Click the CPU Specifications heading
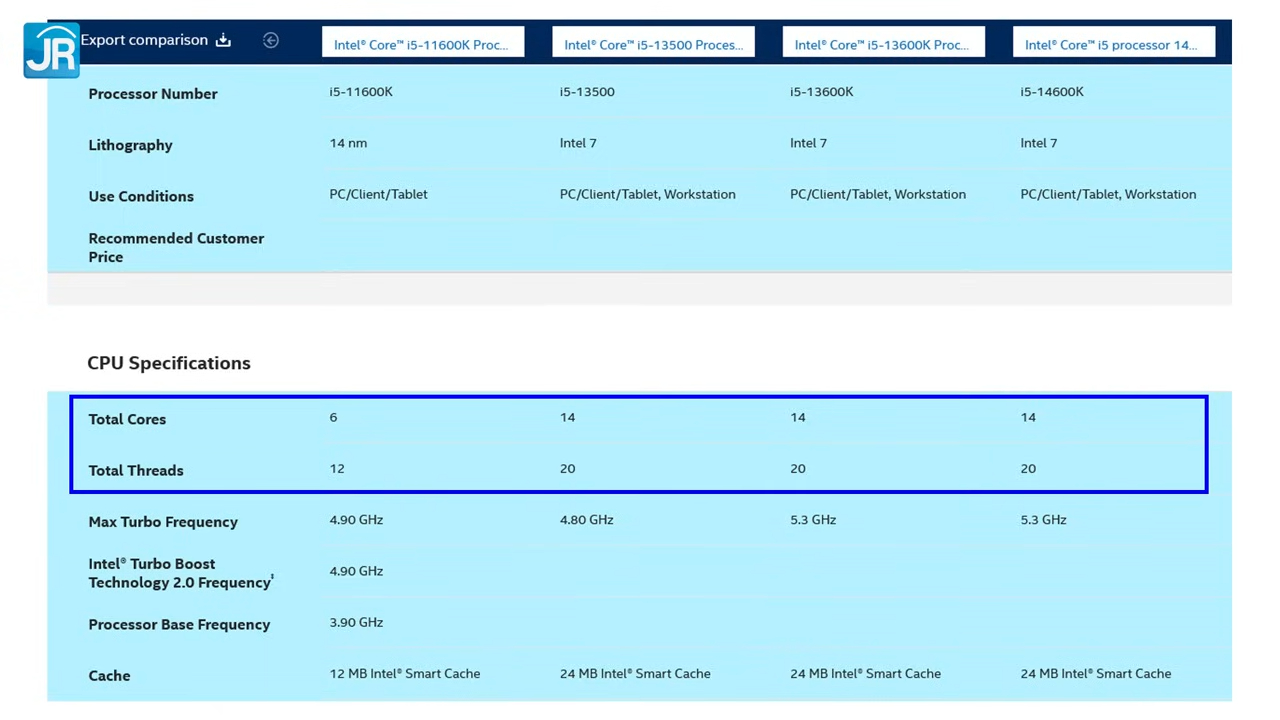The width and height of the screenshot is (1280, 720). (169, 363)
